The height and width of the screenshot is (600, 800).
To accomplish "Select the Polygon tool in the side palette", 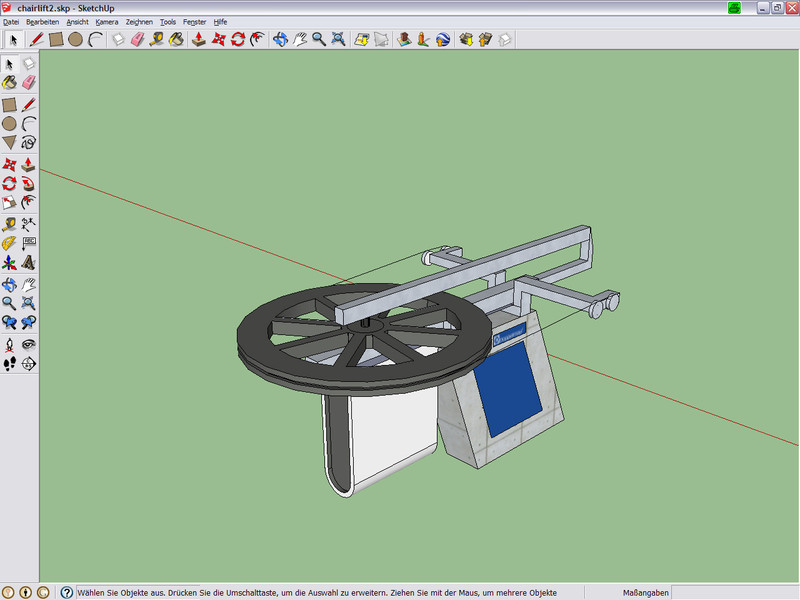I will [9, 142].
